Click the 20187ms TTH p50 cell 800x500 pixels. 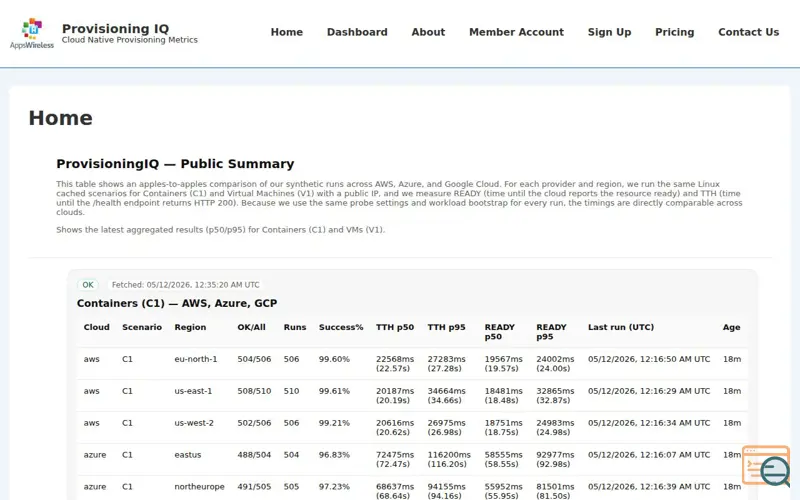click(395, 395)
